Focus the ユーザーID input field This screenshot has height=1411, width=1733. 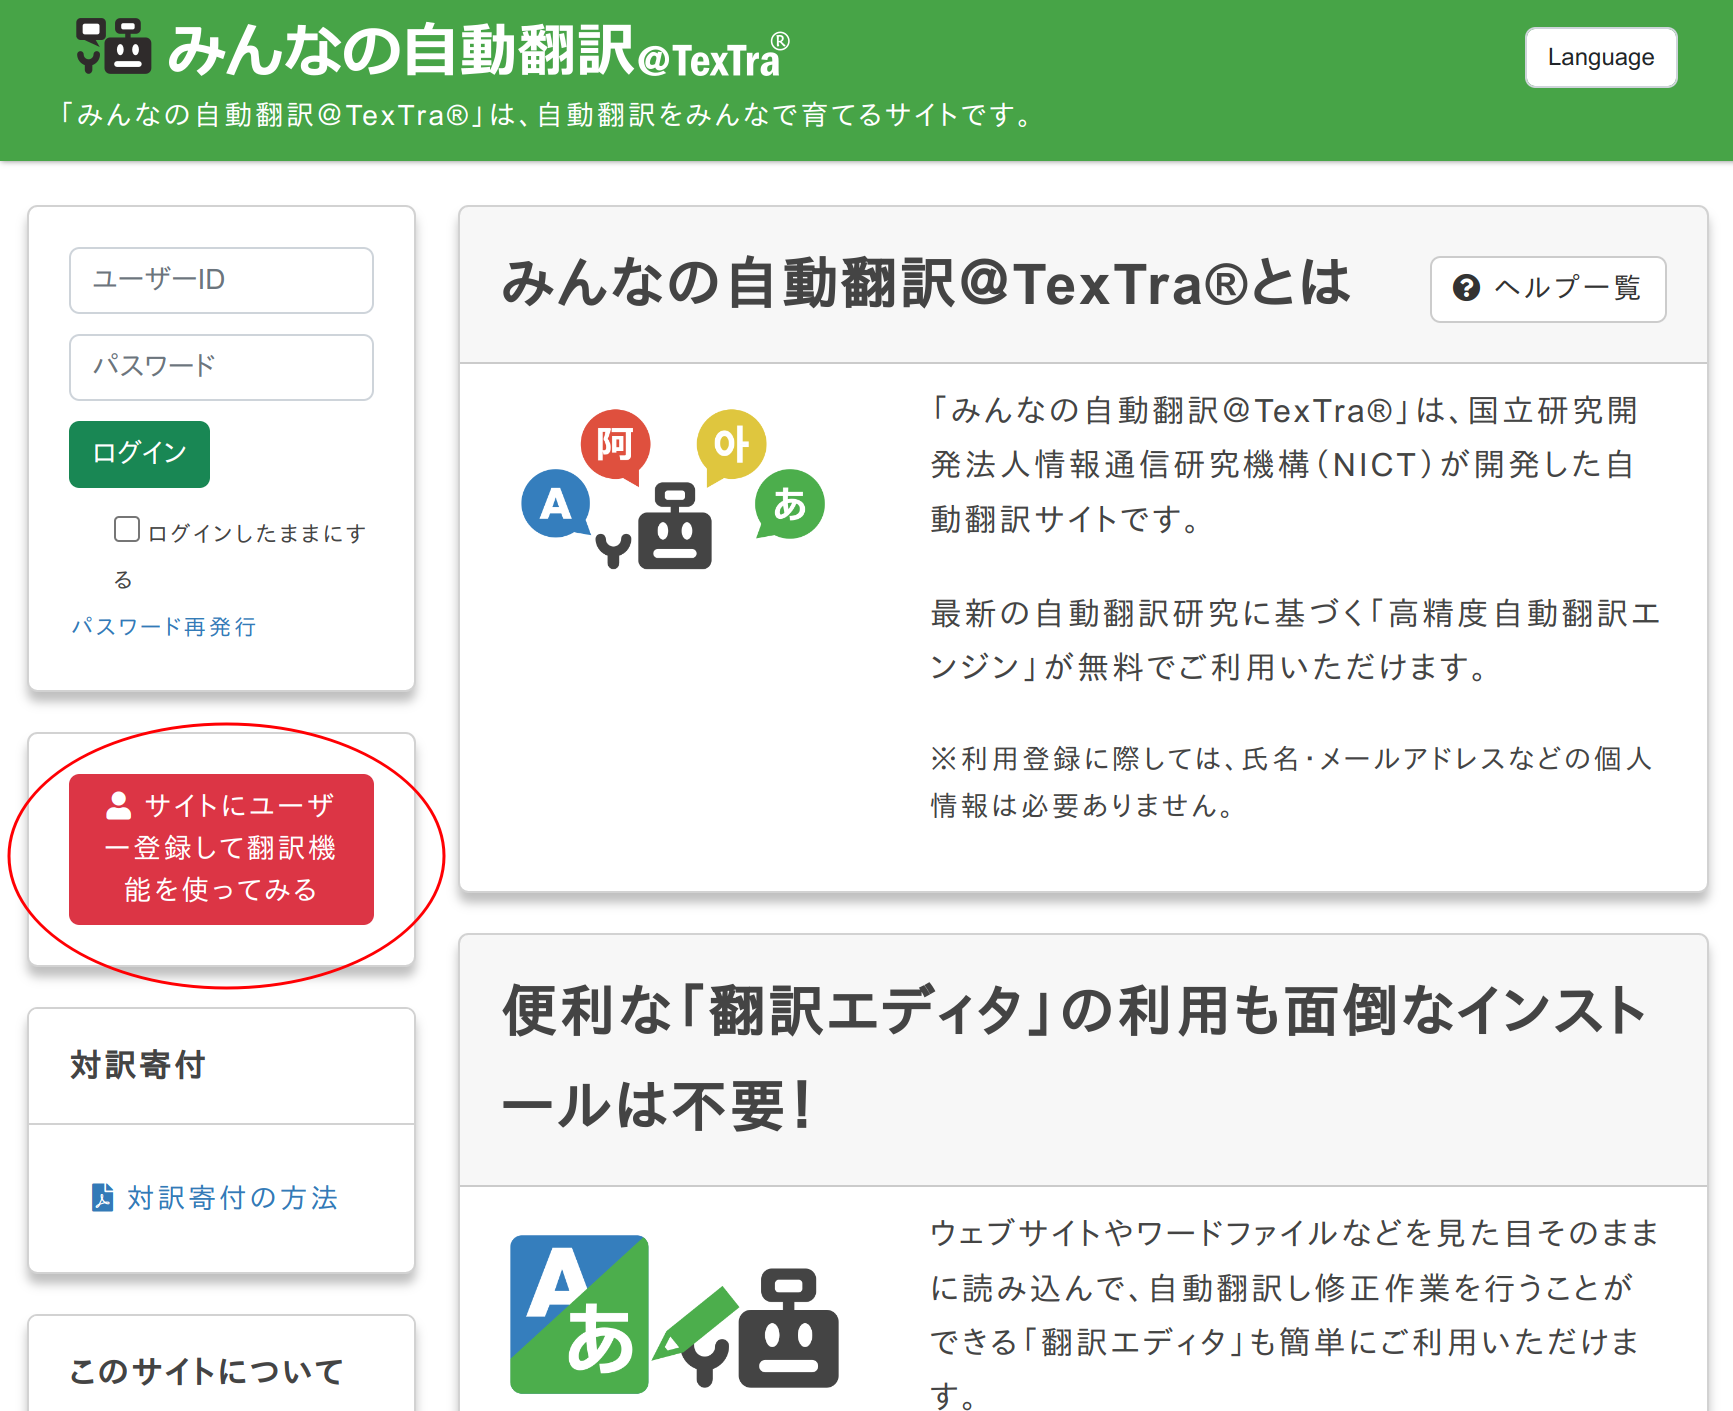tap(221, 280)
